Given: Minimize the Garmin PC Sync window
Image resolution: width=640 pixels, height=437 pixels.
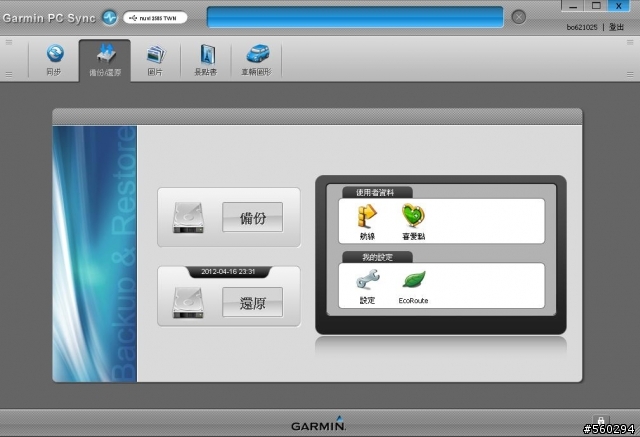Looking at the screenshot, I should (x=573, y=6).
